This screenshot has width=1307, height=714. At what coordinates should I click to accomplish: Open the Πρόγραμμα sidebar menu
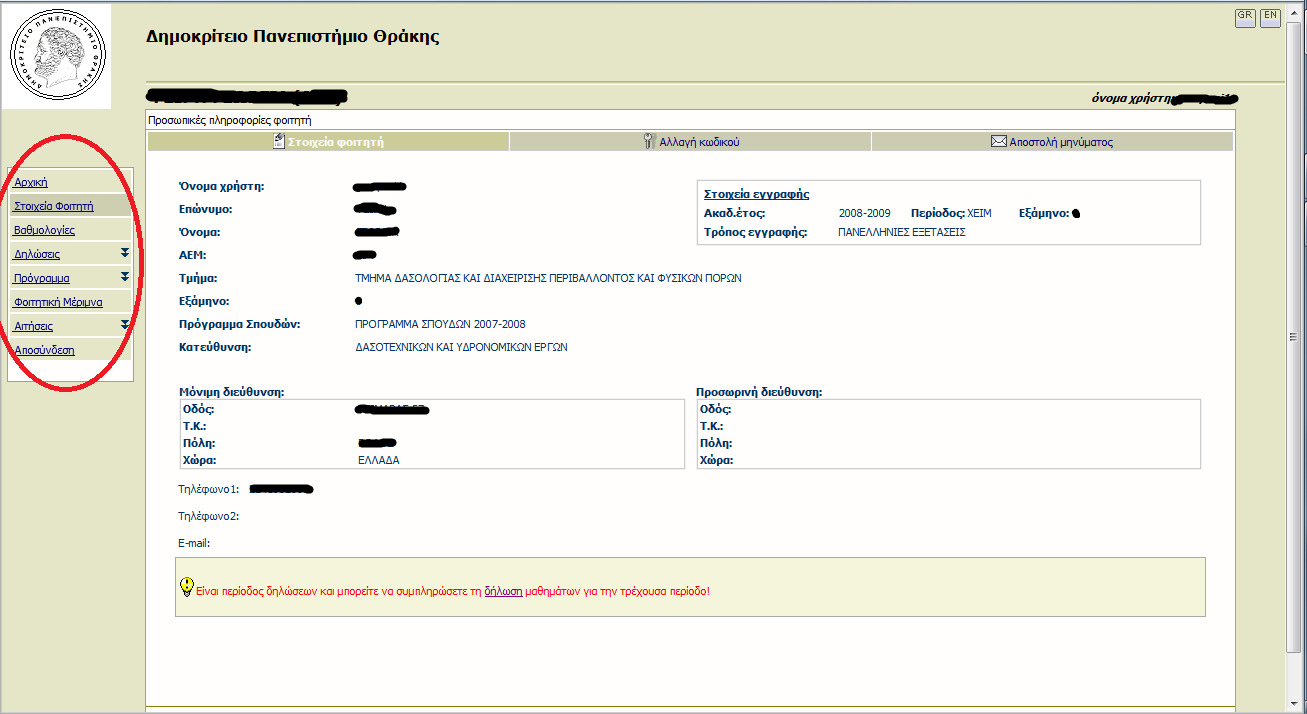point(42,278)
